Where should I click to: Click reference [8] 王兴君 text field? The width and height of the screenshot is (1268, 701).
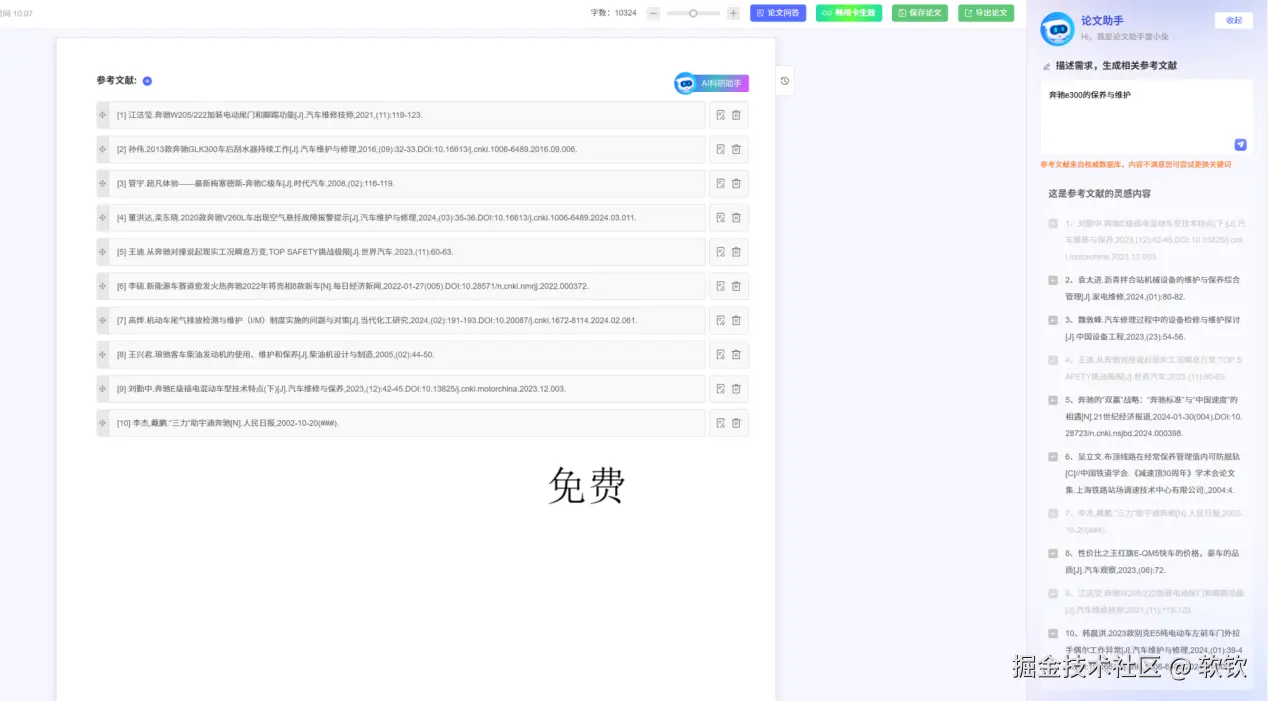pyautogui.click(x=407, y=354)
